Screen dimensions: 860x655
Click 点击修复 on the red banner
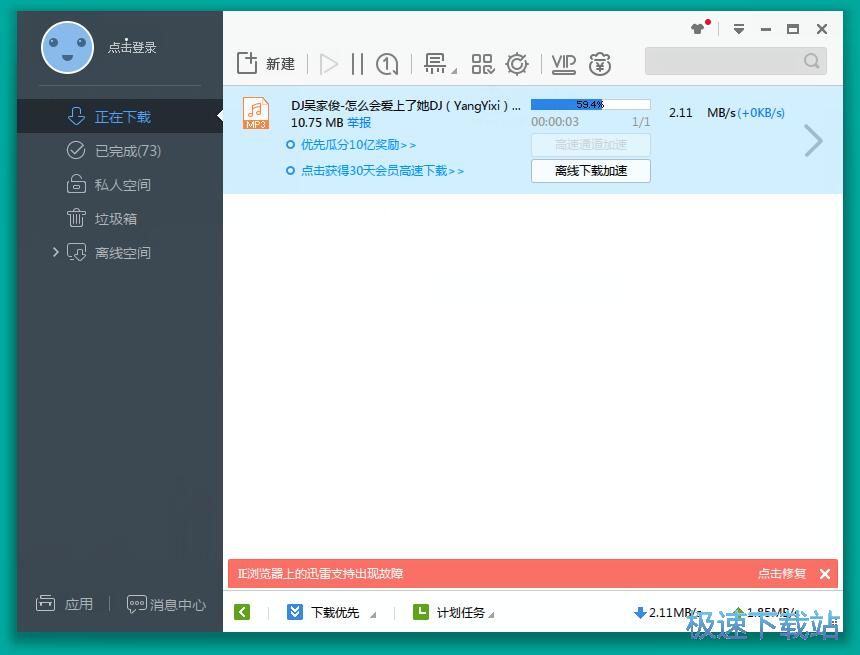[x=782, y=574]
